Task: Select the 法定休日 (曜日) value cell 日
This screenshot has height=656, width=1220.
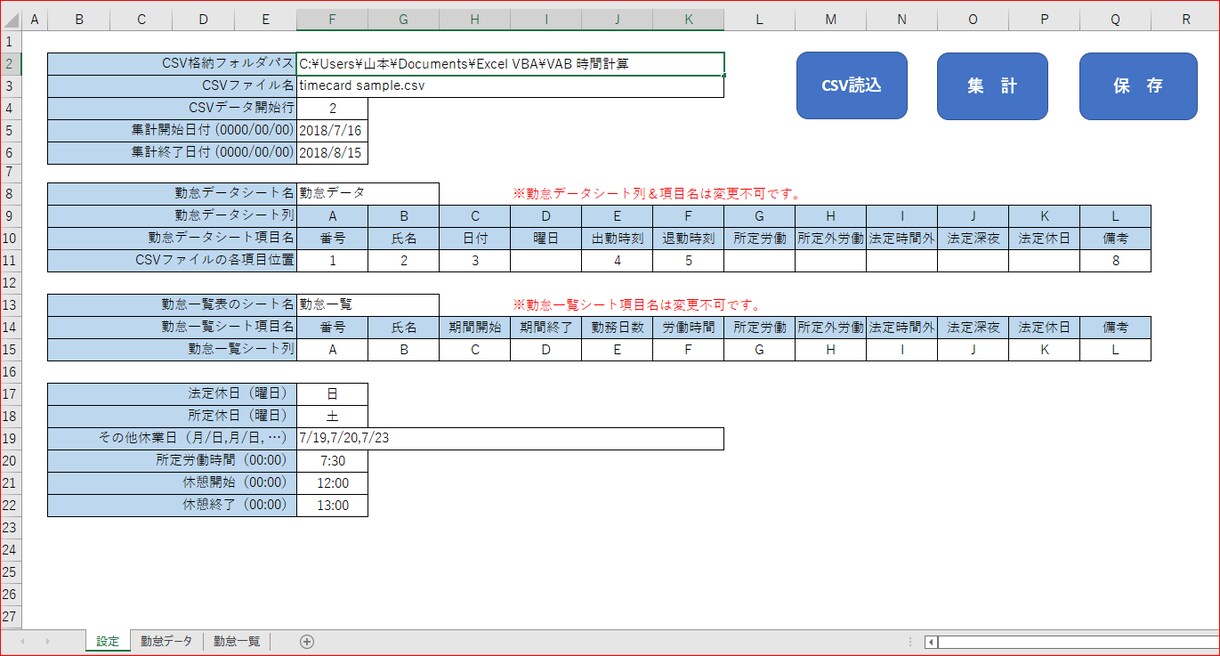Action: (332, 394)
